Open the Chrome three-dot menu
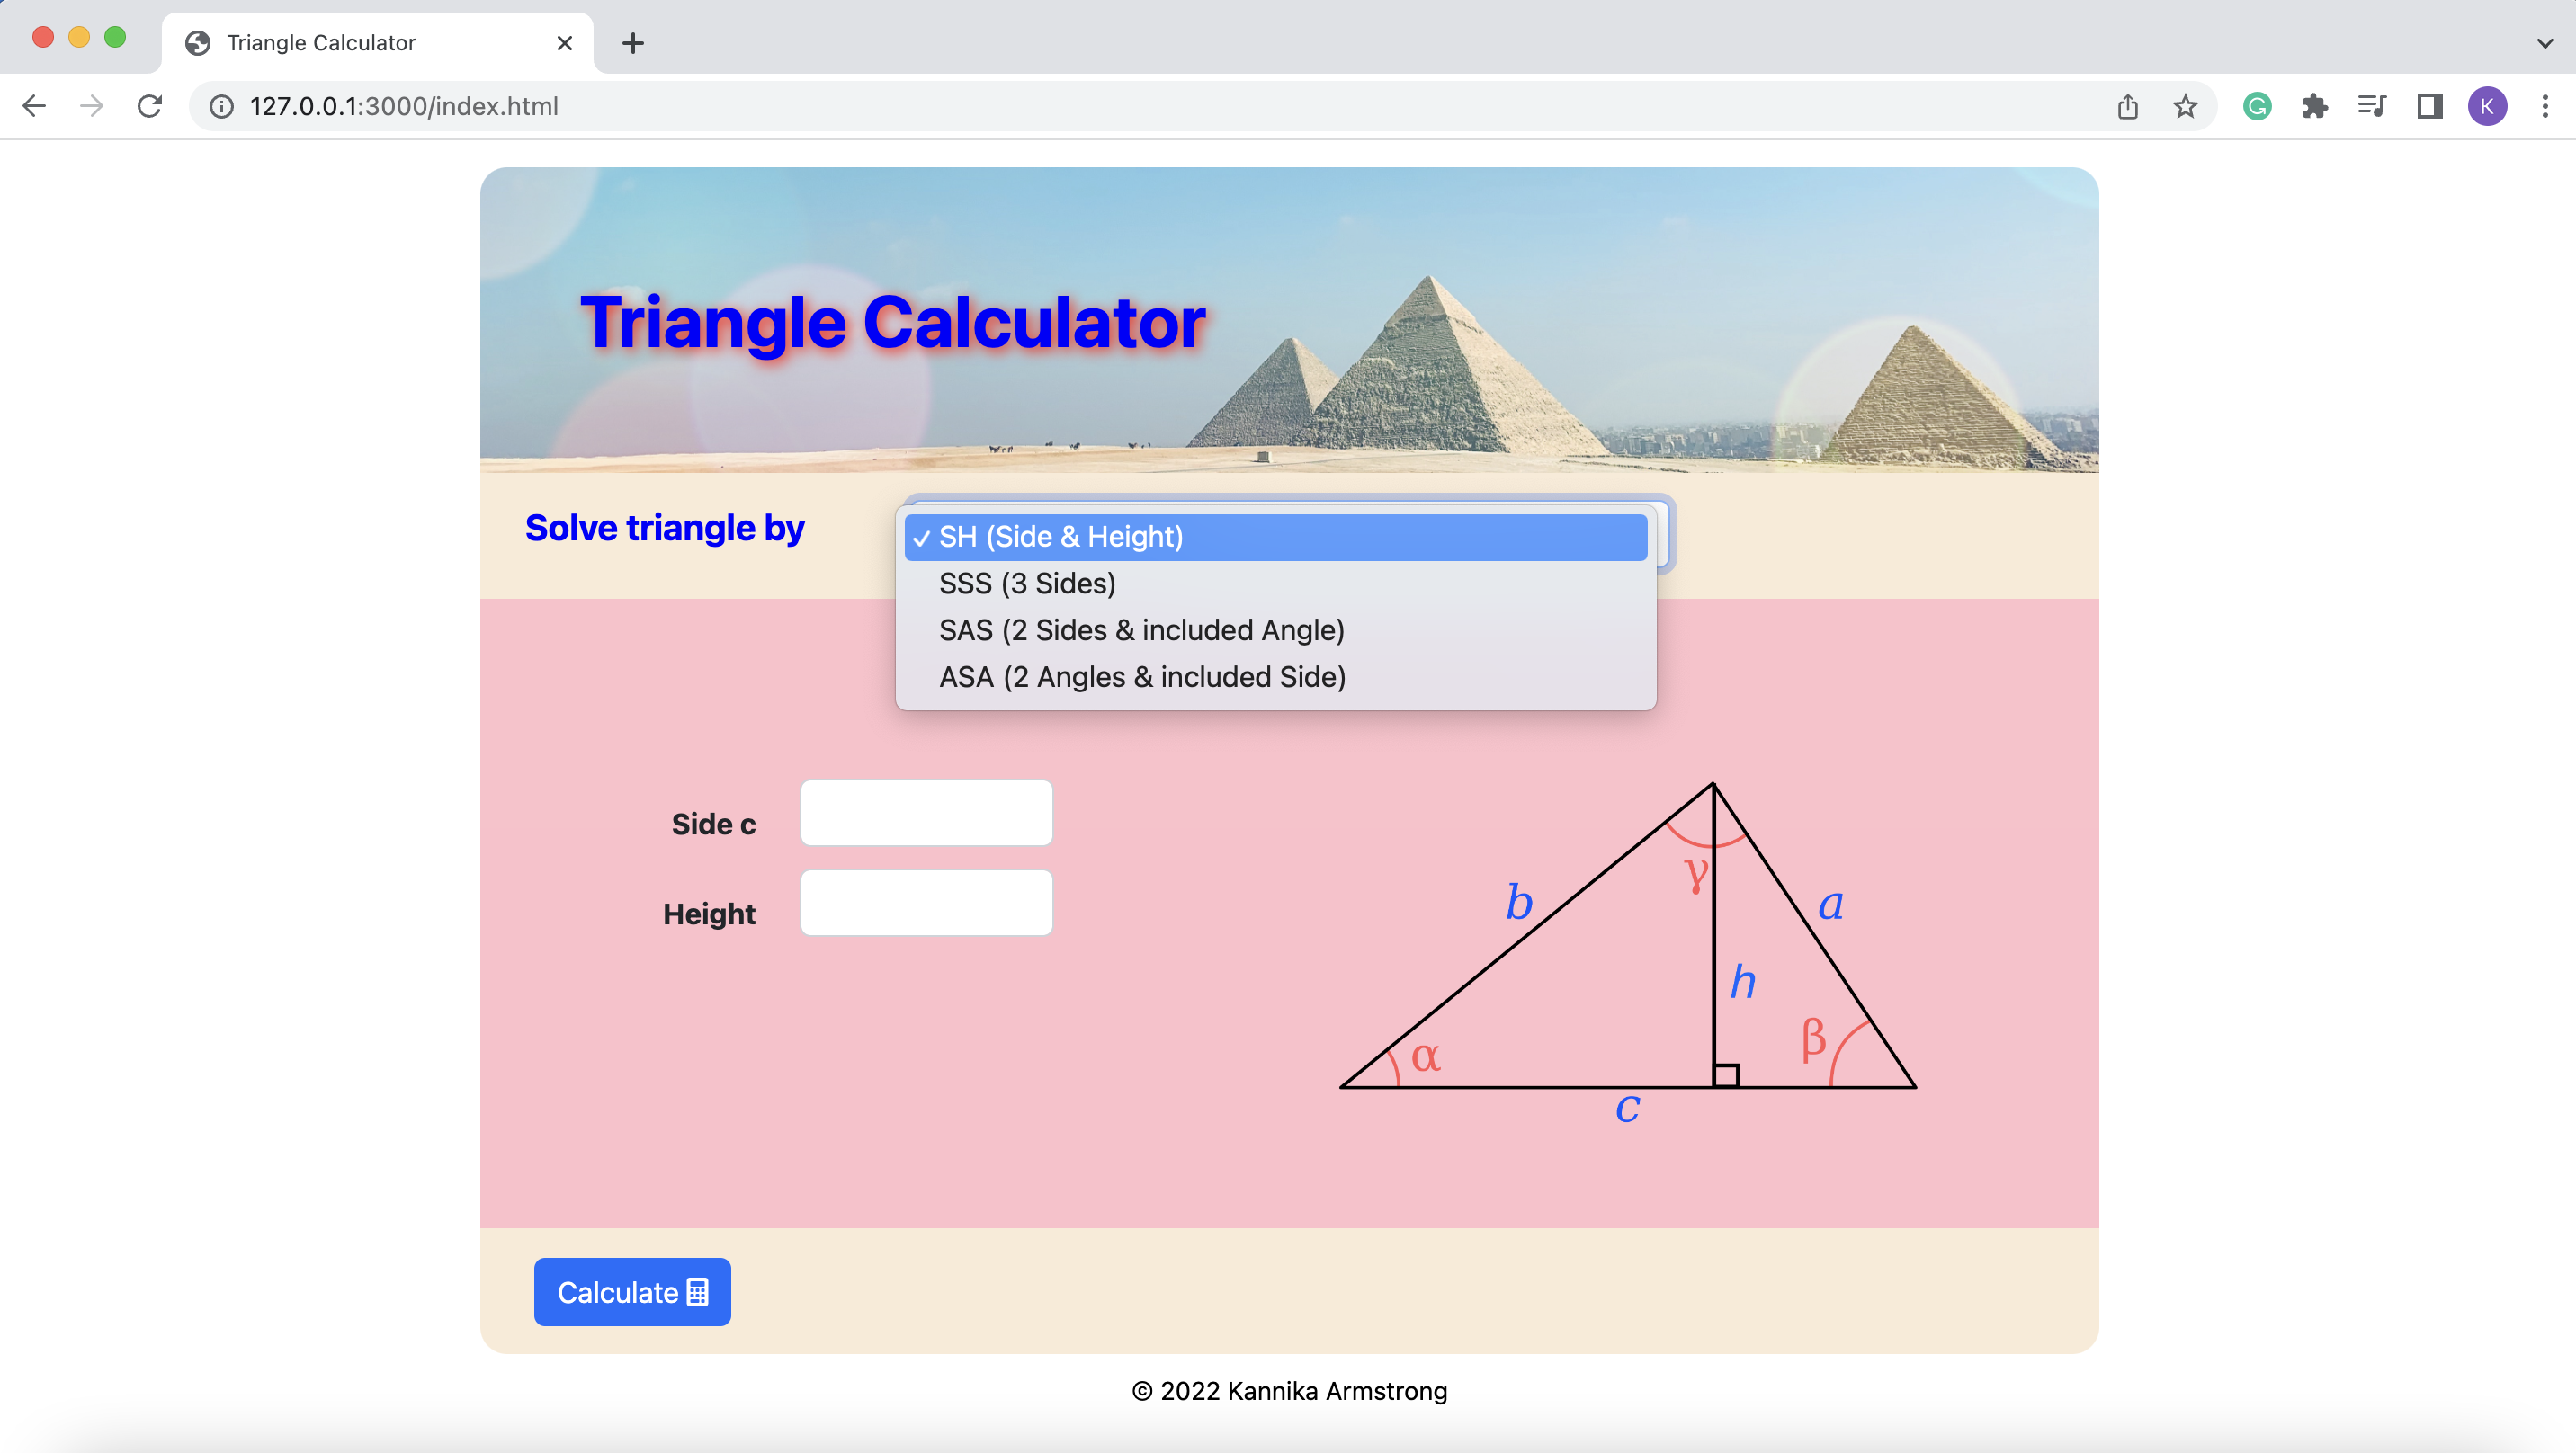2576x1453 pixels. click(2546, 105)
